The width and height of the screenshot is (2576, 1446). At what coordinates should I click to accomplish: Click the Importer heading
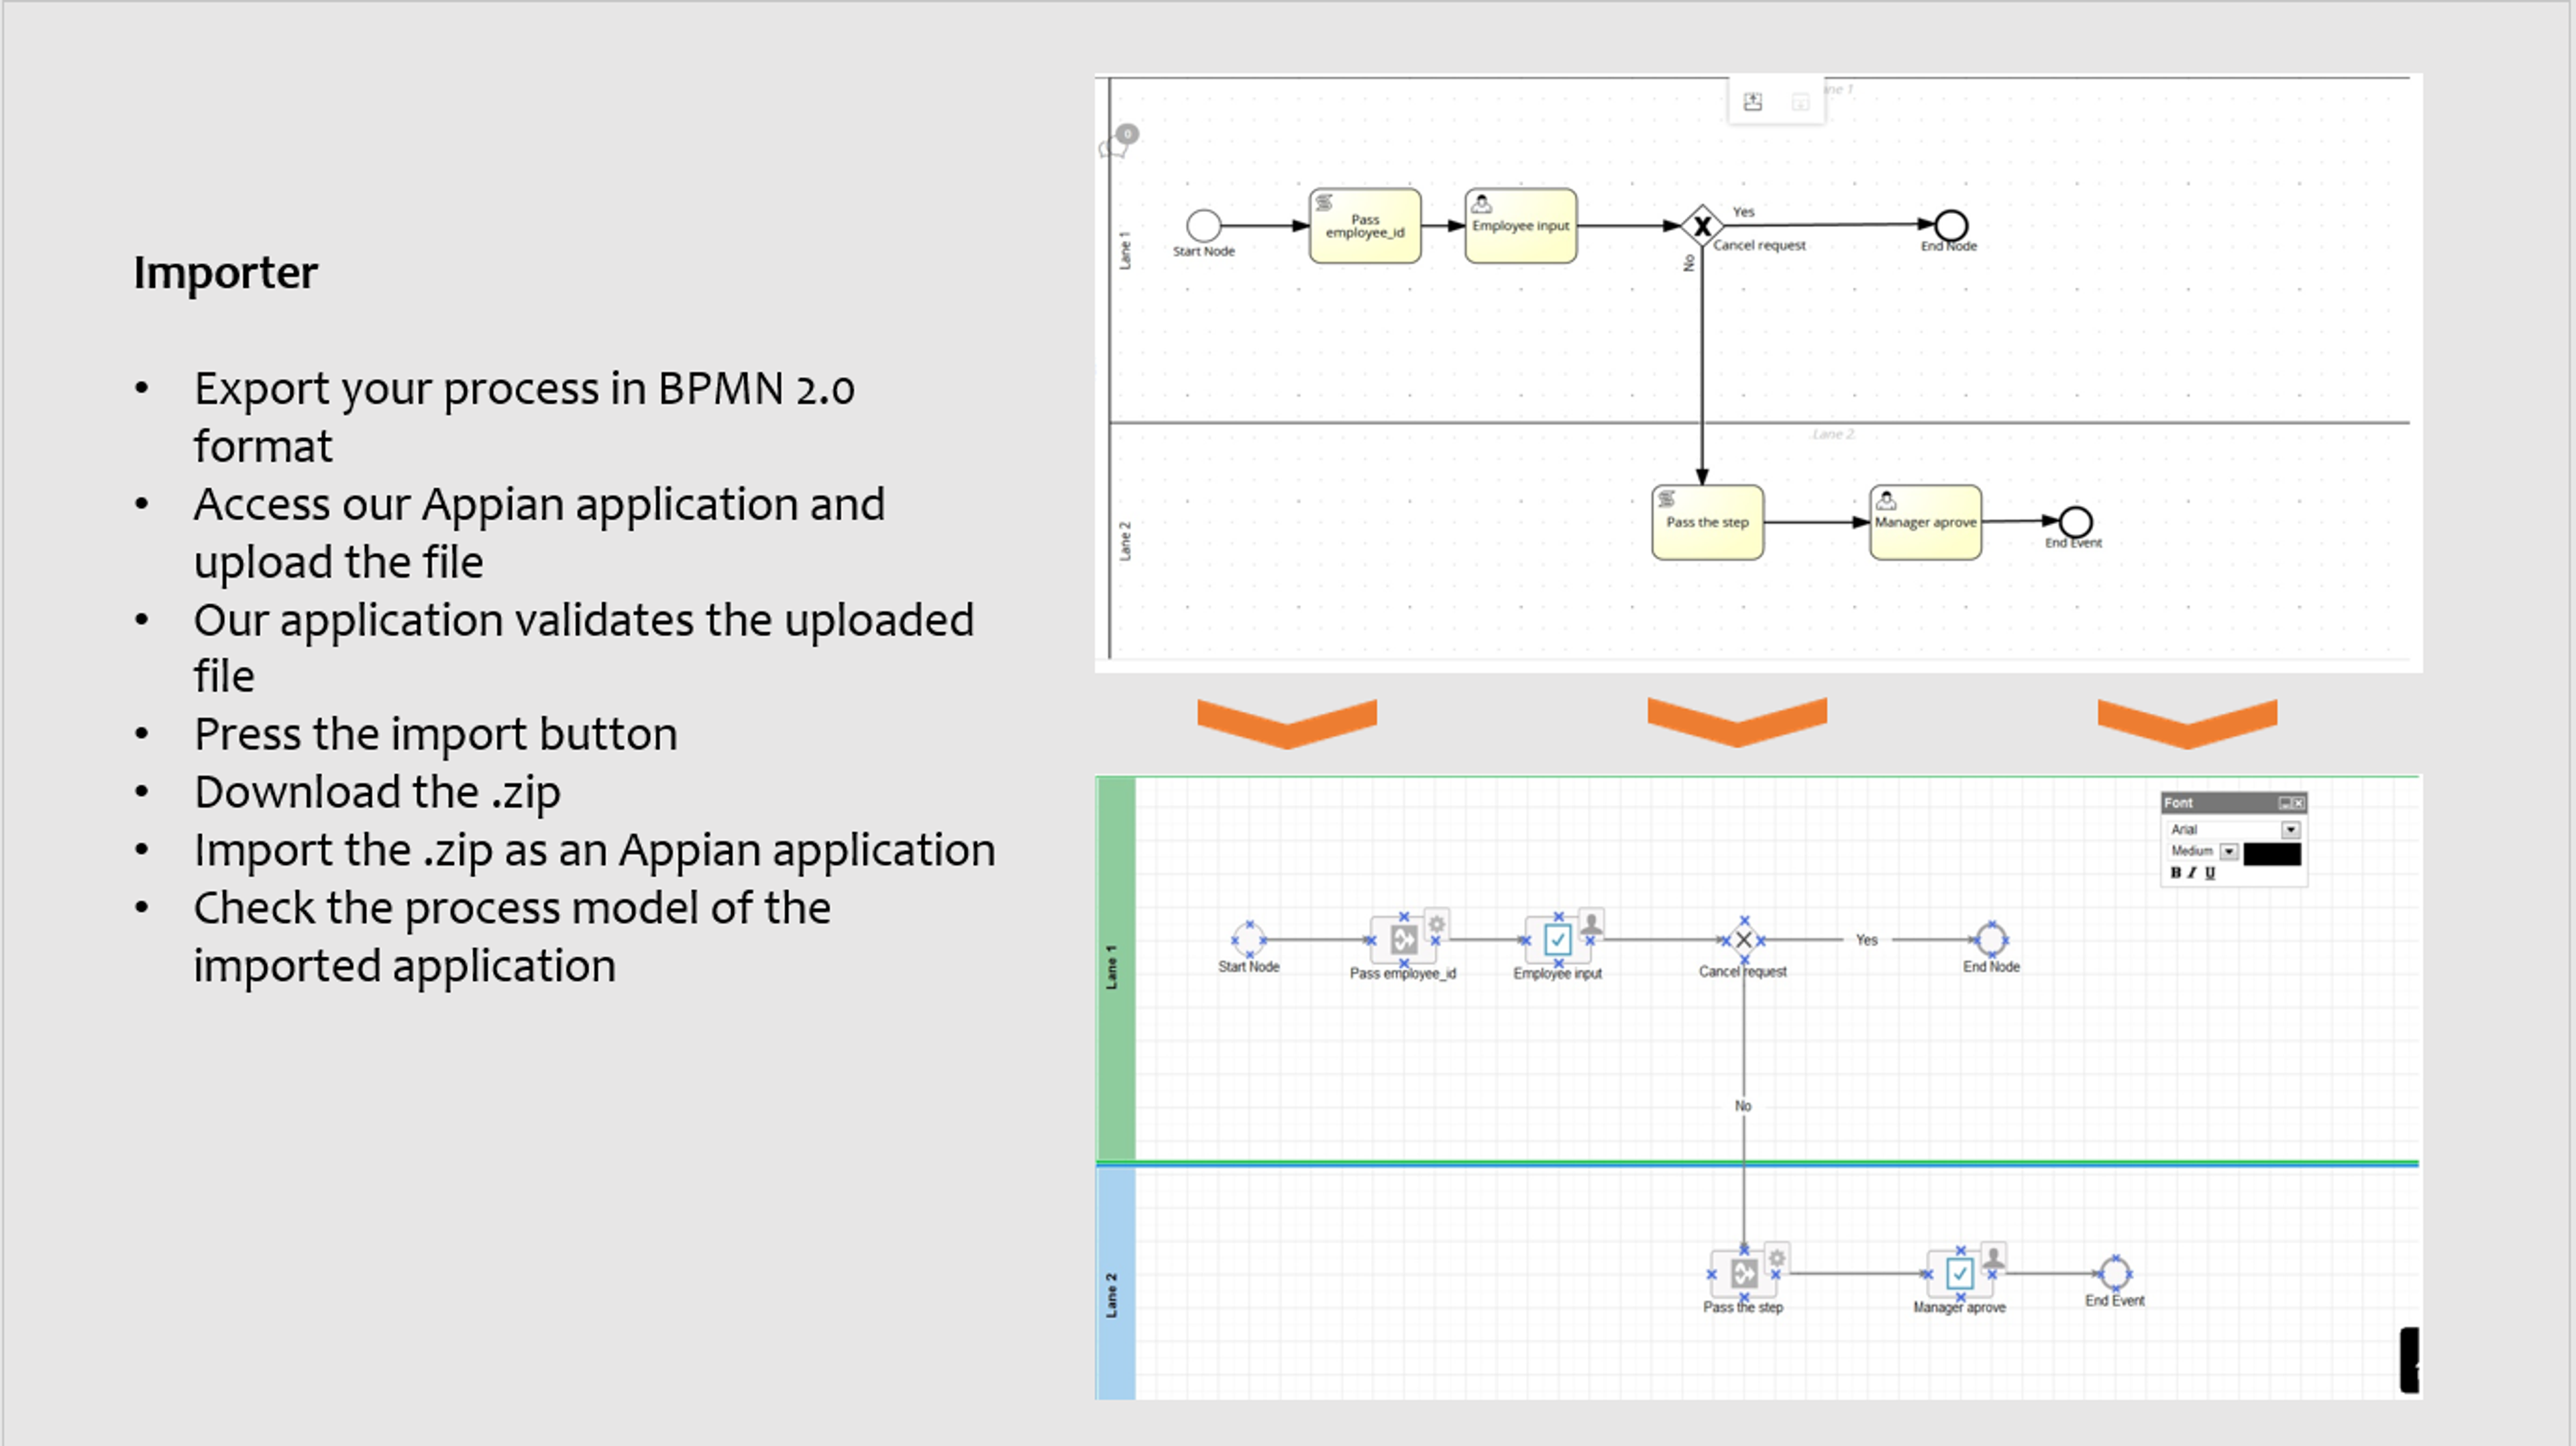coord(226,273)
